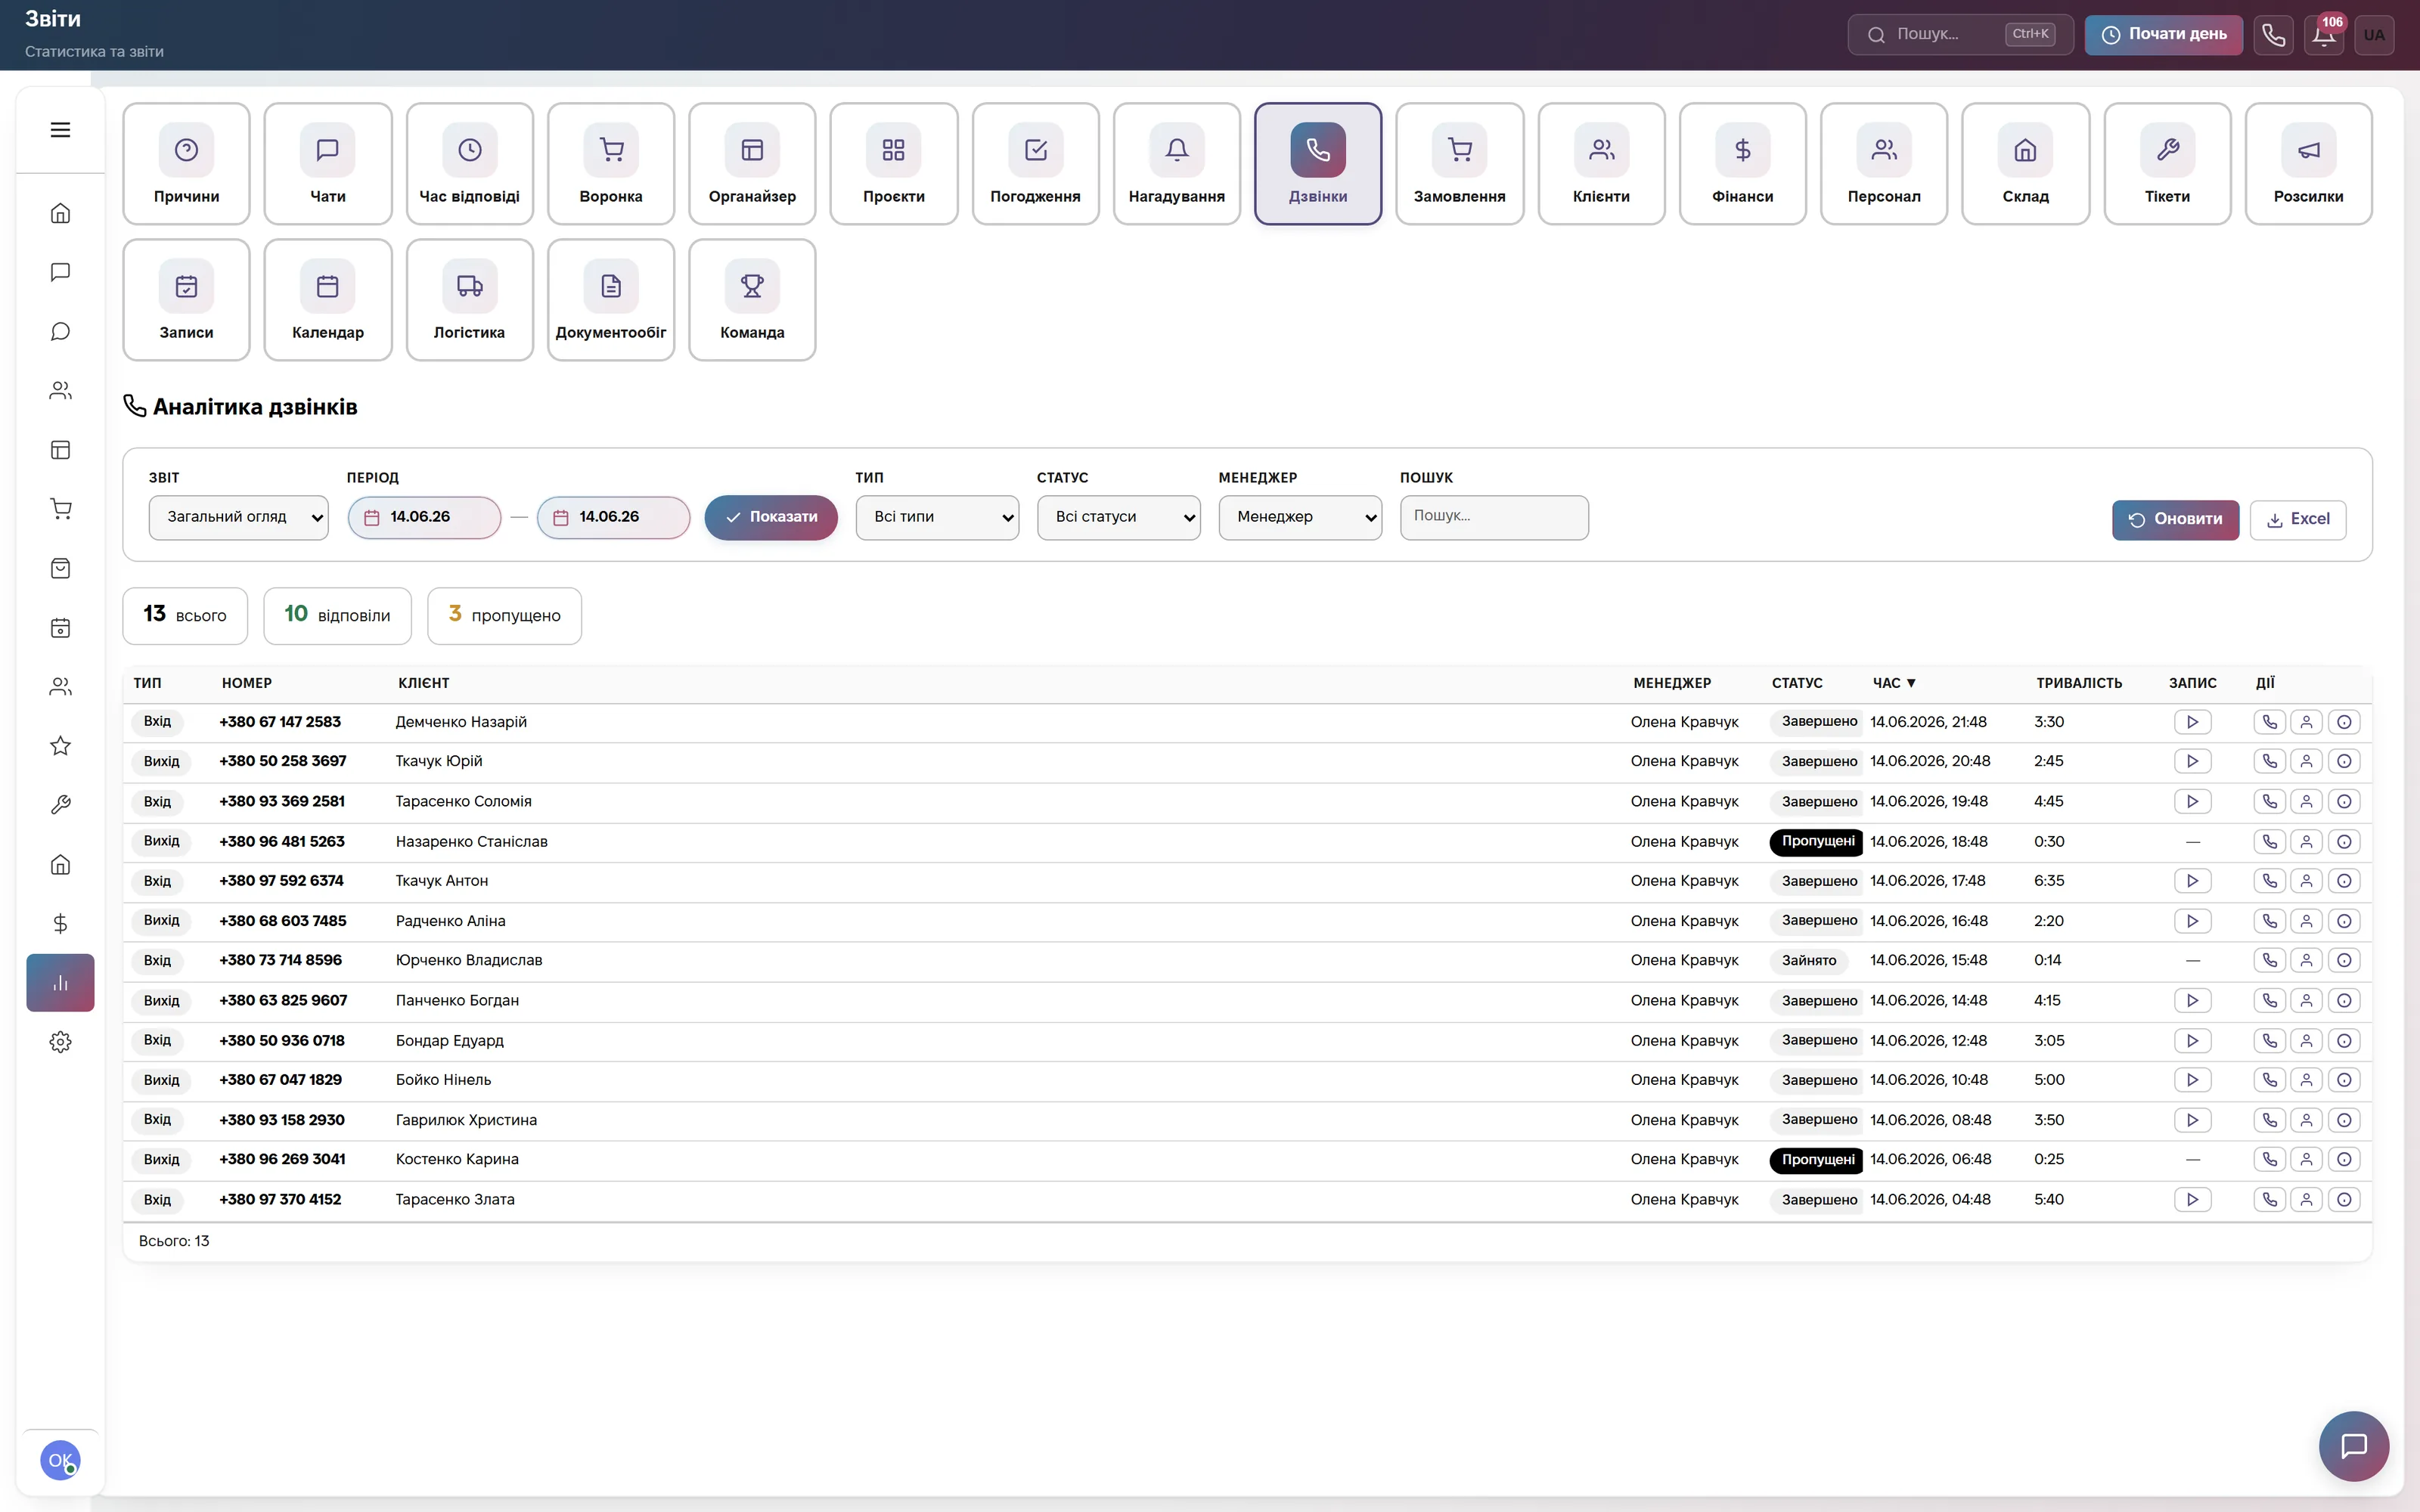Open the Всі типи type dropdown
Viewport: 2420px width, 1512px height.
point(937,518)
